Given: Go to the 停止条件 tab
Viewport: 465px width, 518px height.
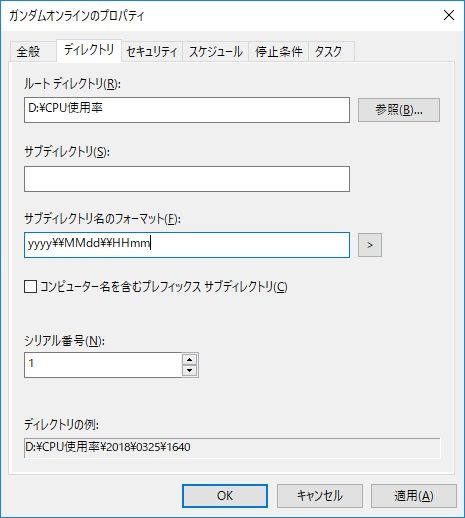Looking at the screenshot, I should 278,52.
